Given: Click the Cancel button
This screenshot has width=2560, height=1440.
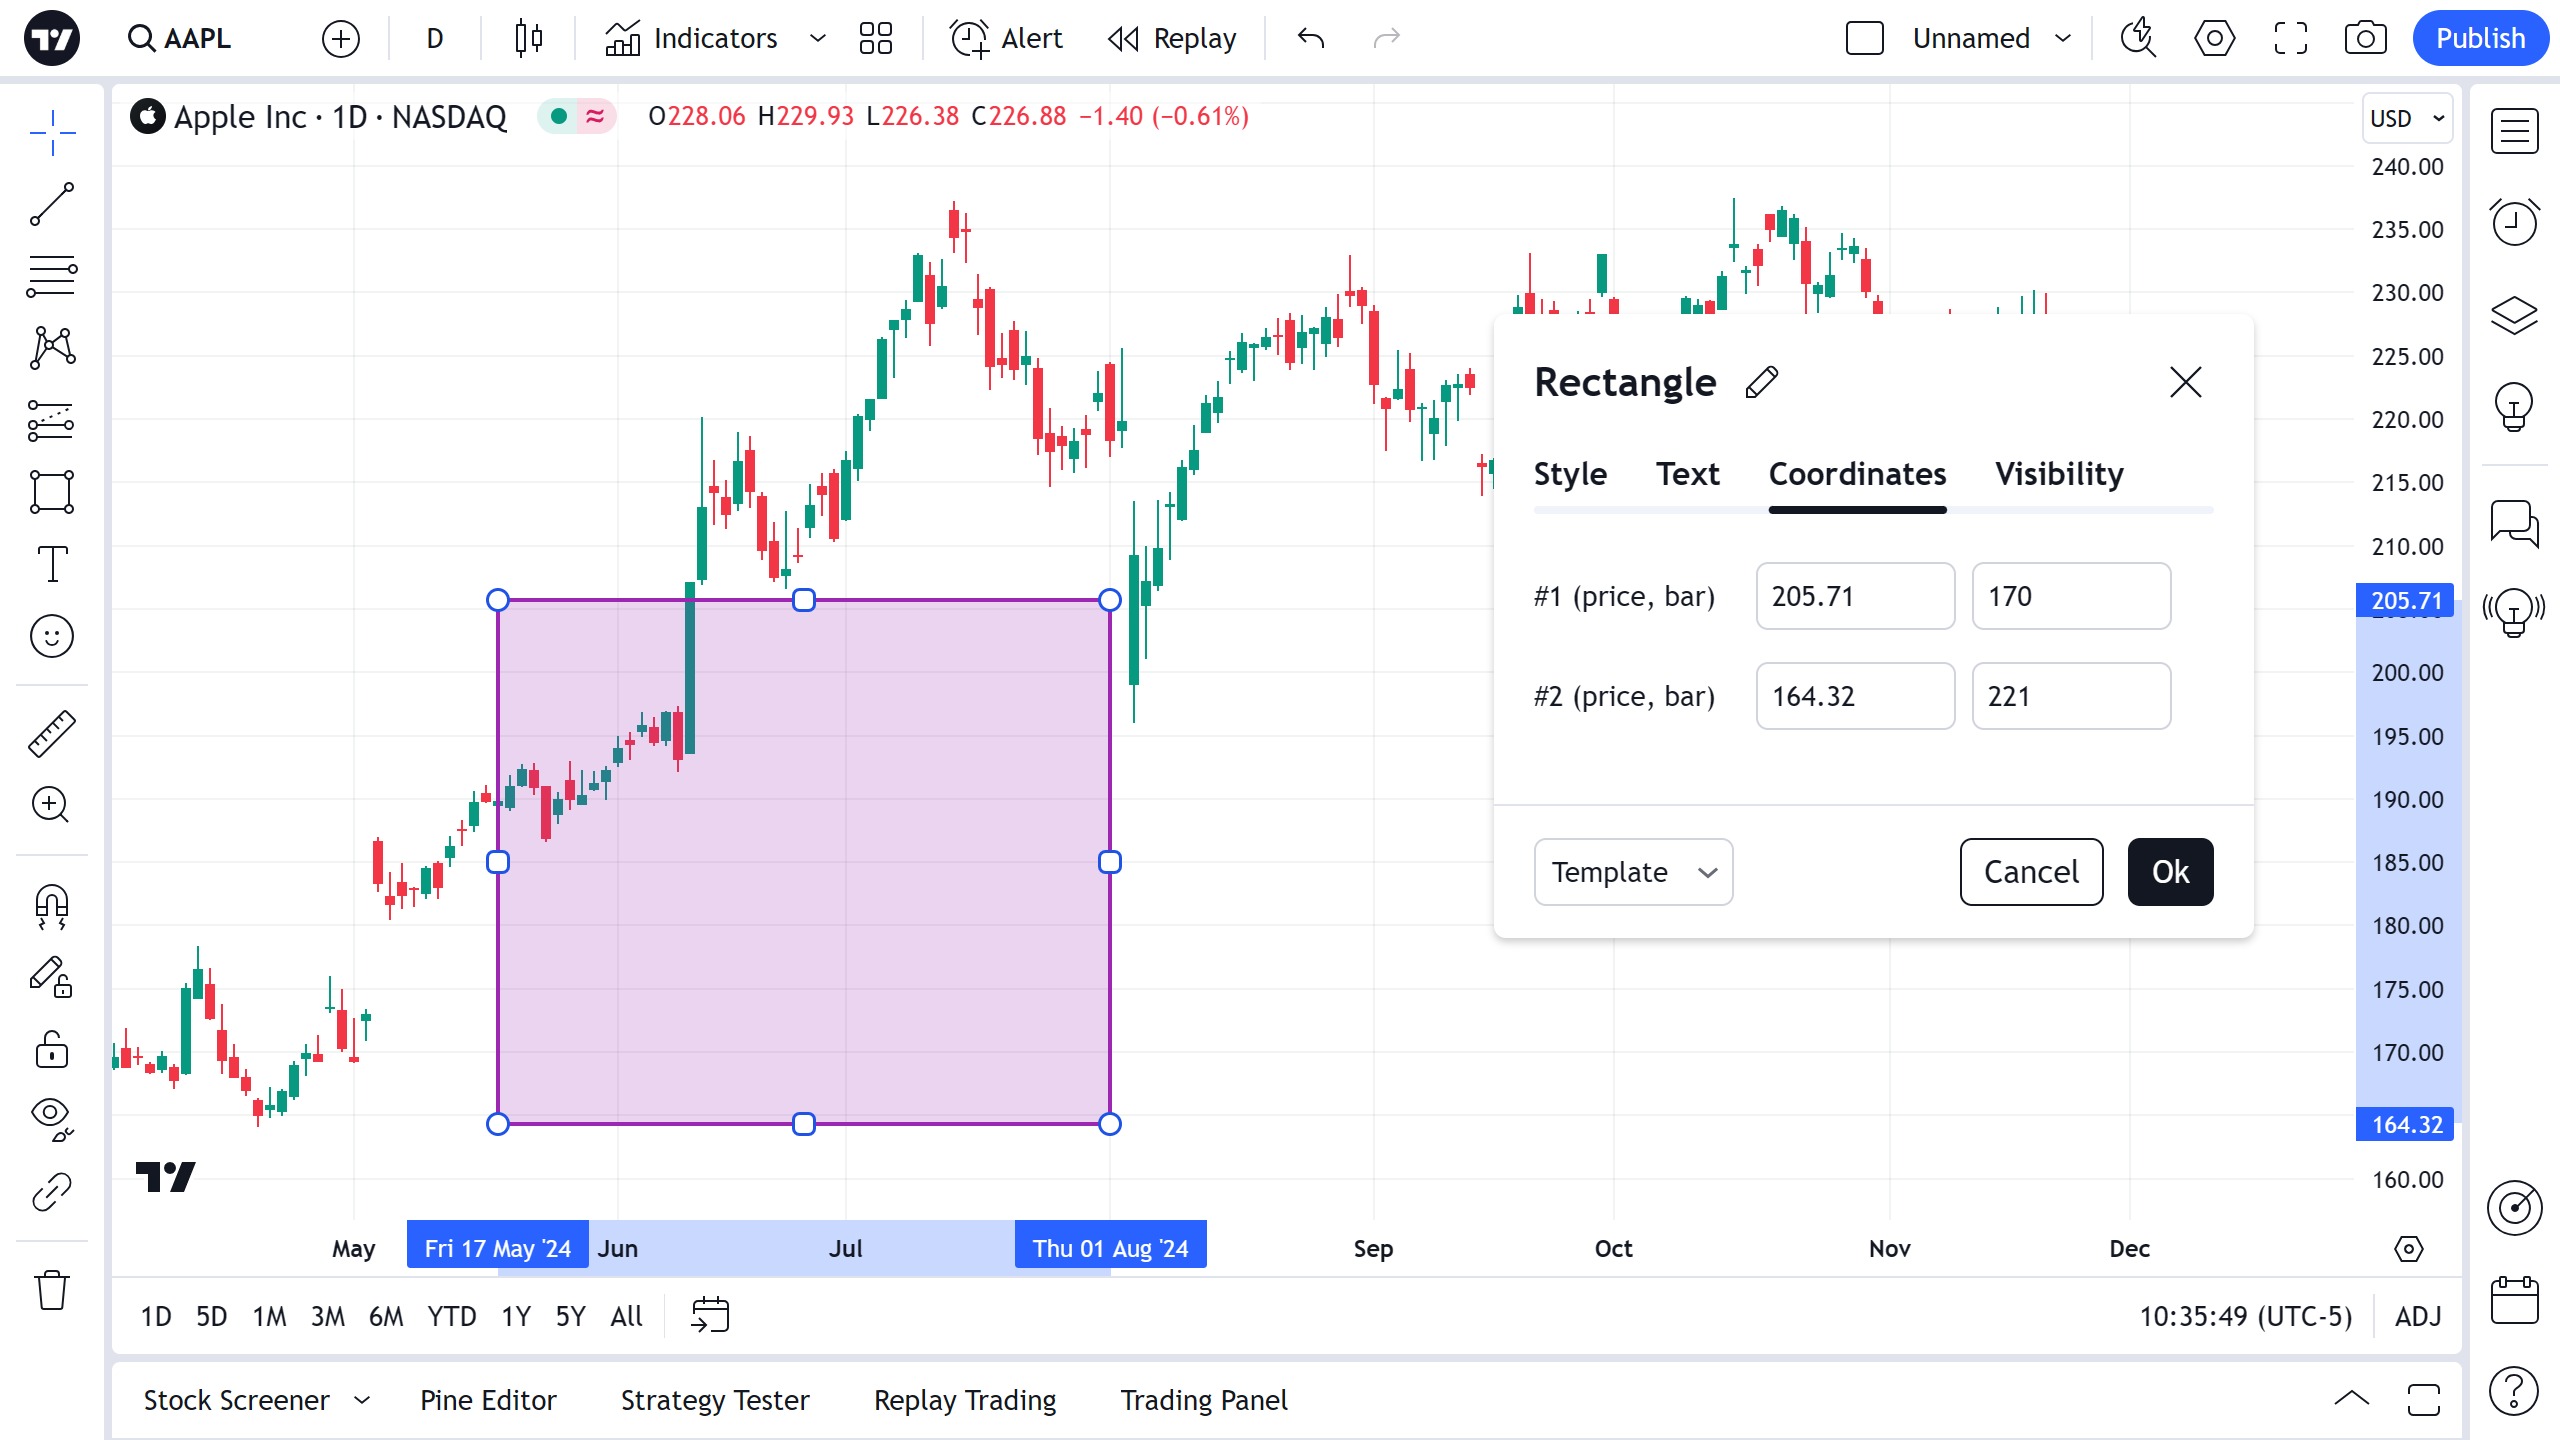Looking at the screenshot, I should [x=2031, y=872].
